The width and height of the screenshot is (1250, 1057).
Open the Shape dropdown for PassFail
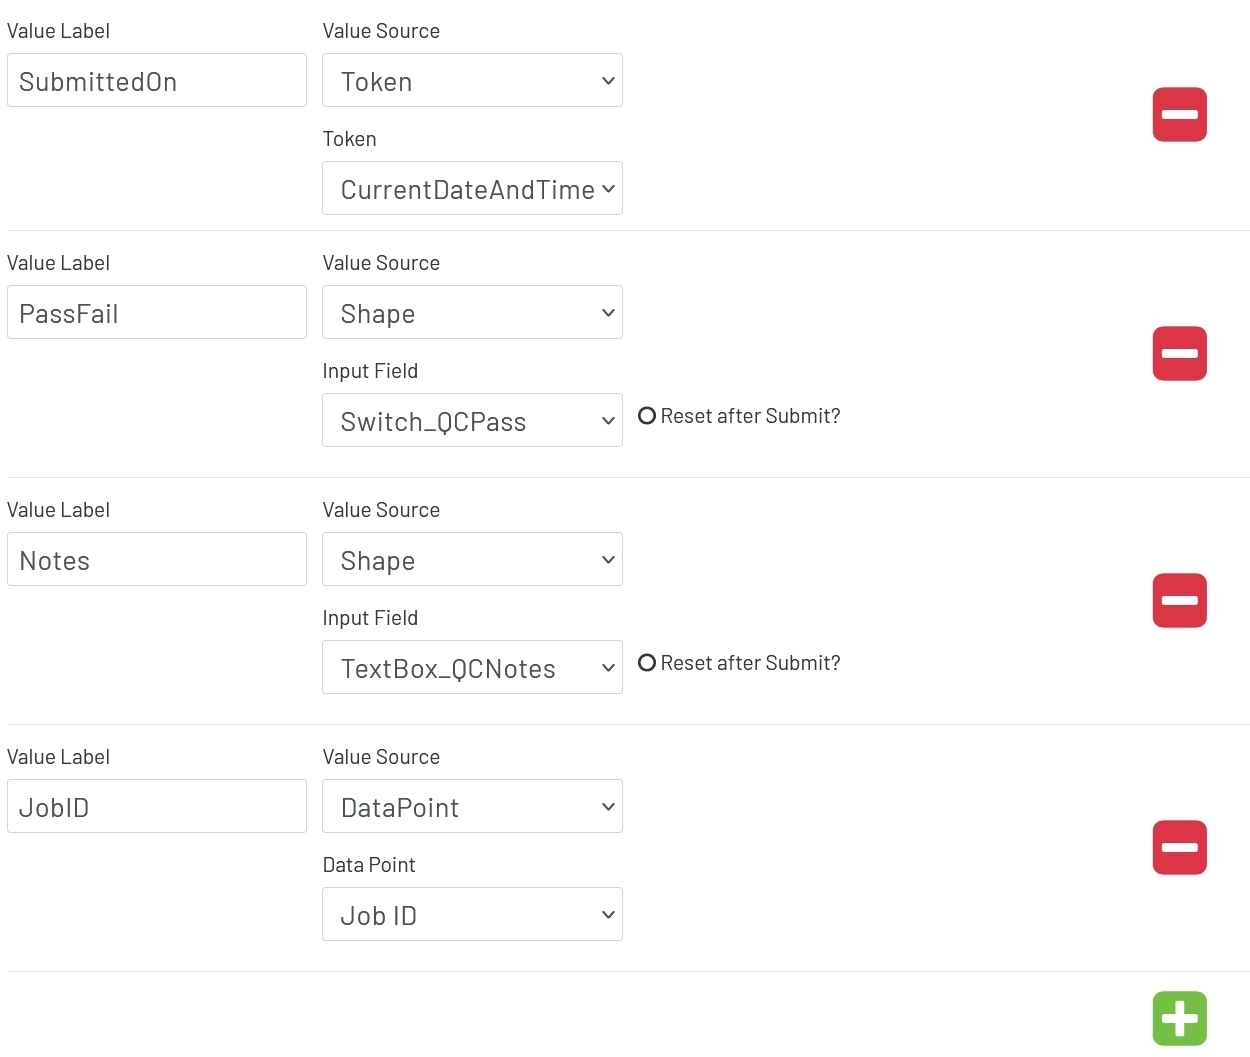[472, 312]
